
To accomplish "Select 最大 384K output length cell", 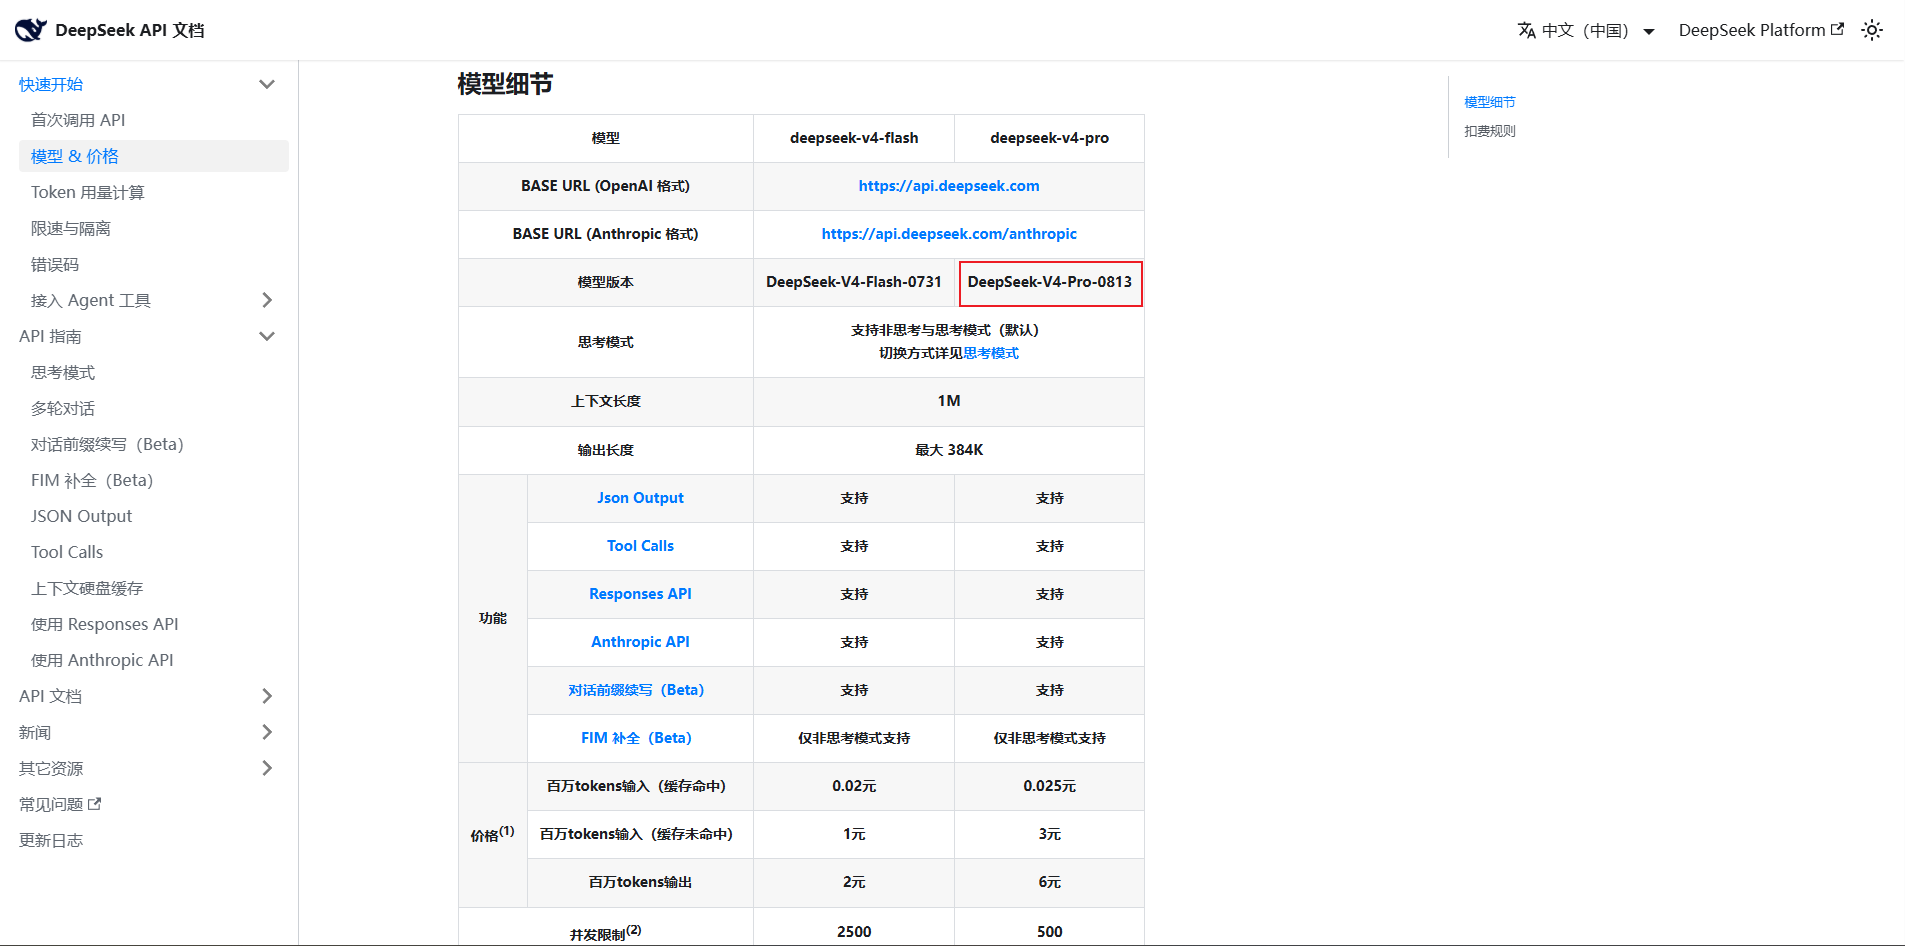I will pos(949,450).
